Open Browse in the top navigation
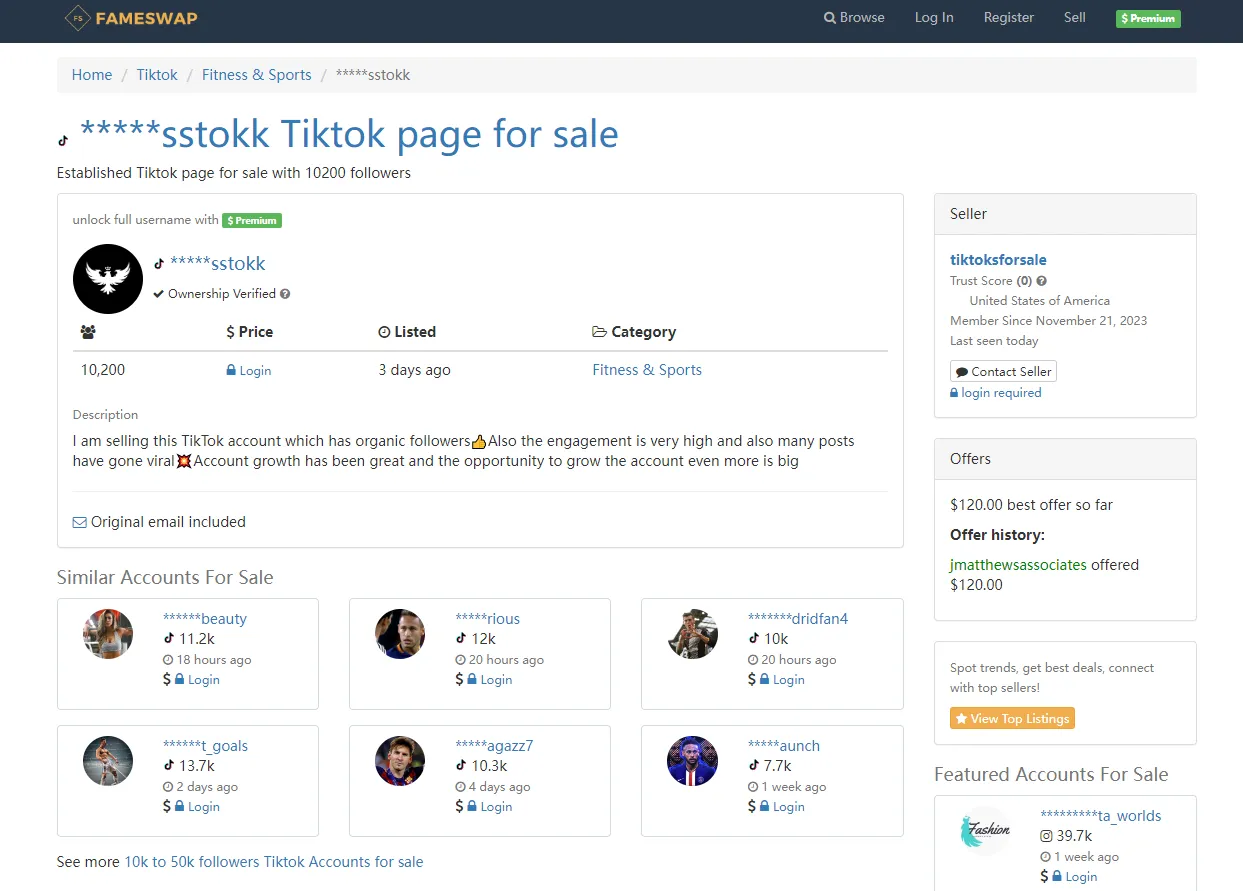Screen dimensions: 1243x891 854,17
